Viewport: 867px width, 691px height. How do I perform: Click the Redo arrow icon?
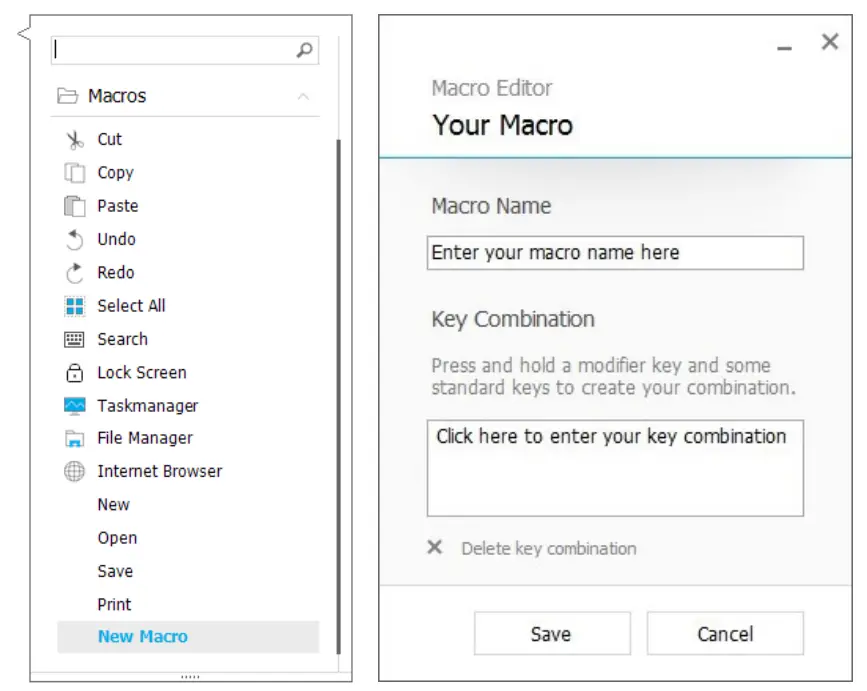[x=75, y=272]
